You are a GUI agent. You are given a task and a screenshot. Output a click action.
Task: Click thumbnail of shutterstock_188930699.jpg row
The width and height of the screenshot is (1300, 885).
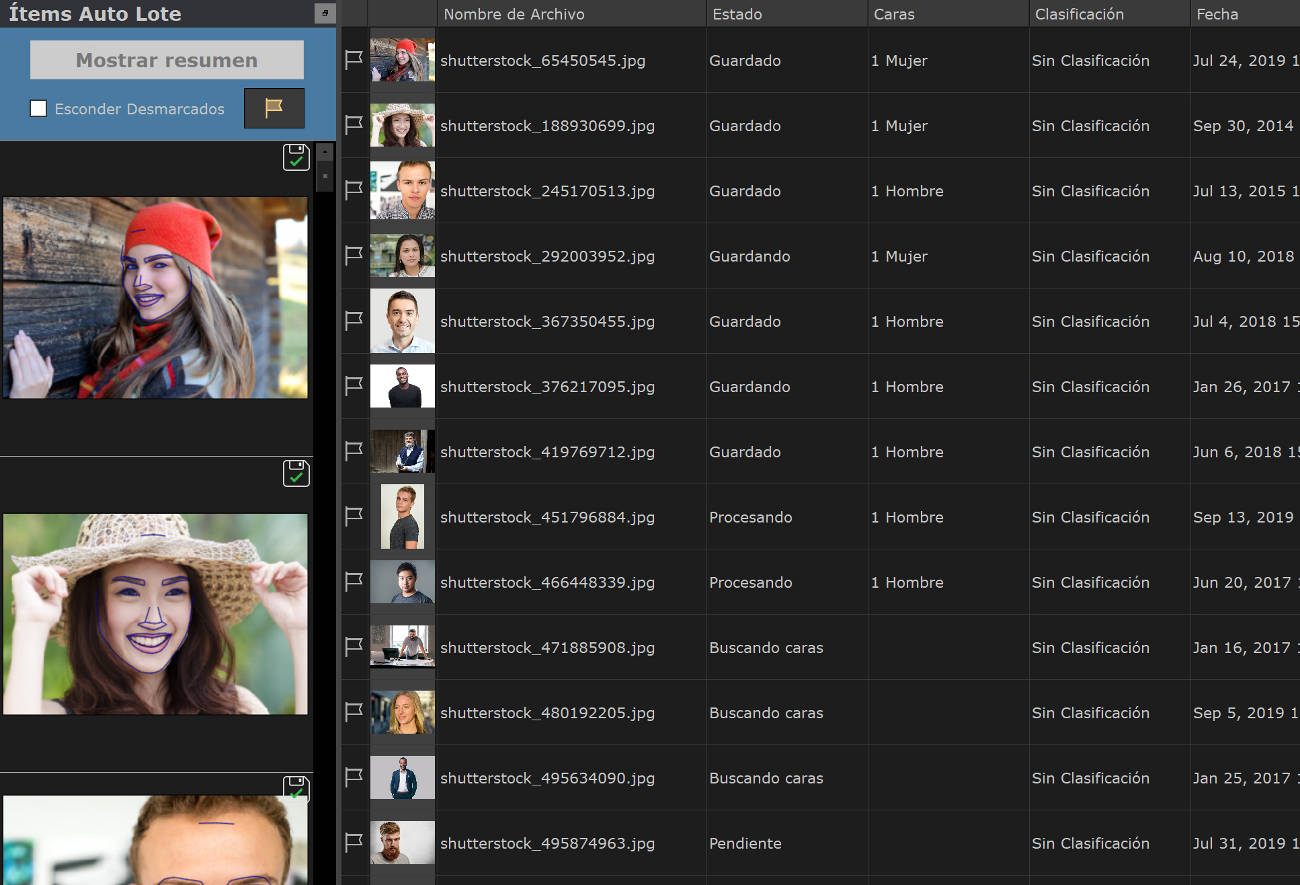[402, 125]
